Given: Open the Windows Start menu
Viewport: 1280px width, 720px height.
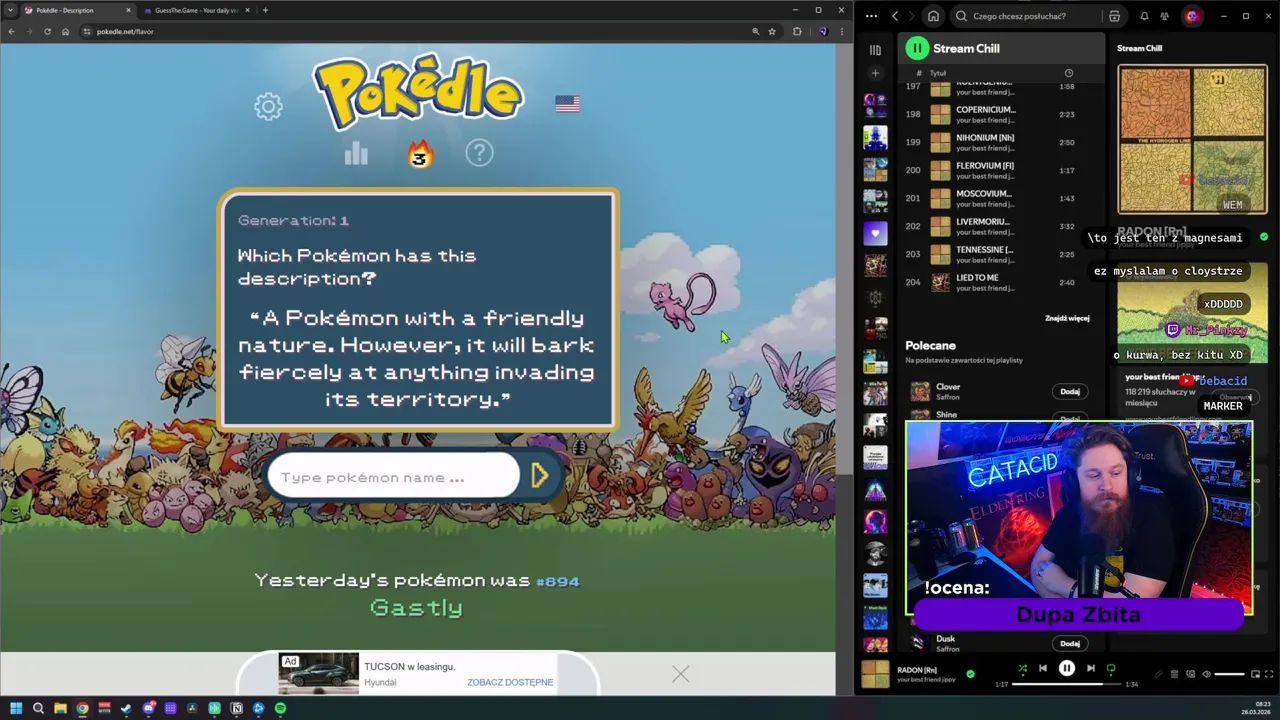Looking at the screenshot, I should click(x=16, y=708).
